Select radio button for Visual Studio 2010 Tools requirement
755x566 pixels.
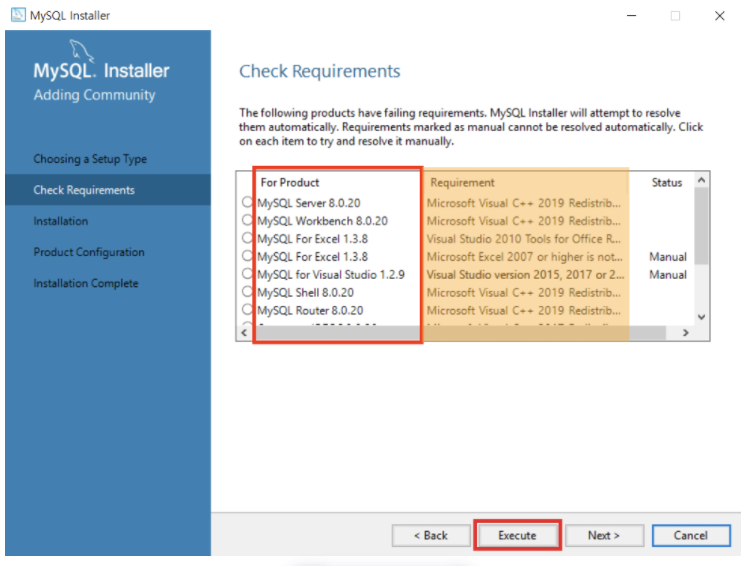pyautogui.click(x=247, y=238)
